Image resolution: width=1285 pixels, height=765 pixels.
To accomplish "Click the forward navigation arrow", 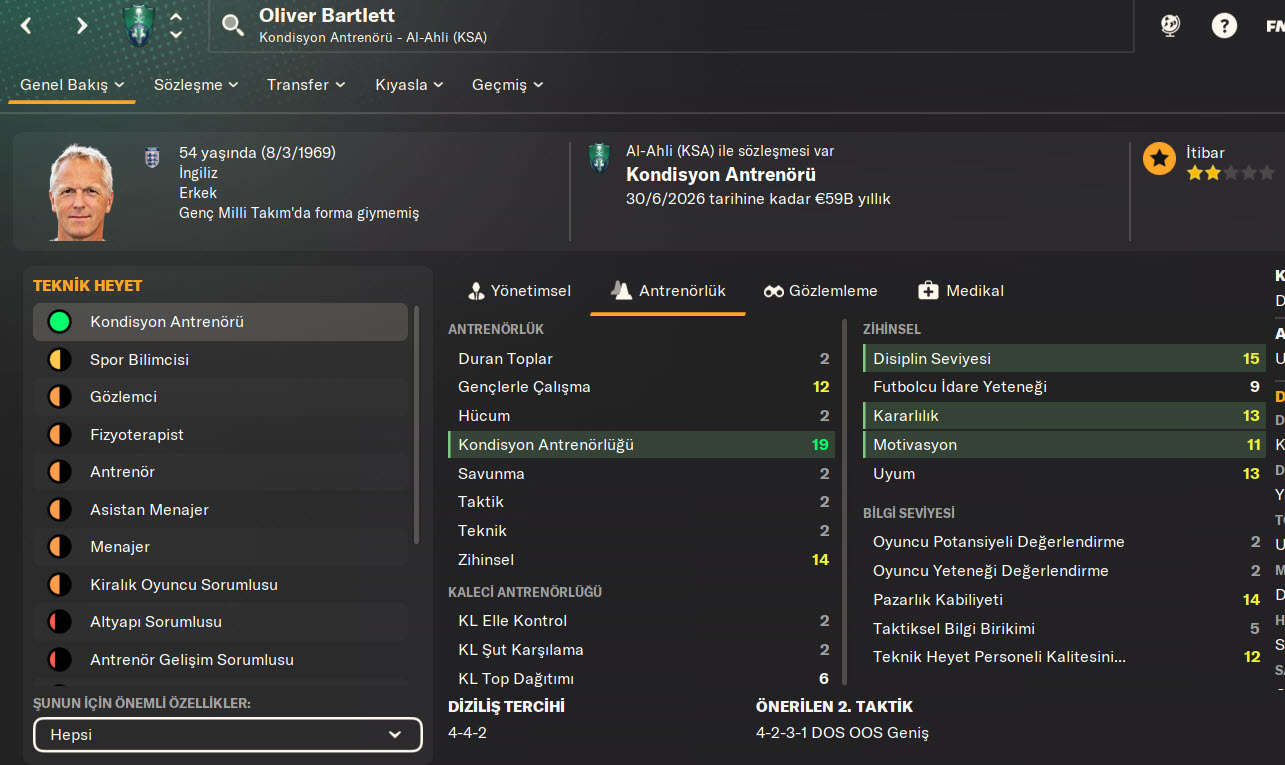I will 82,26.
